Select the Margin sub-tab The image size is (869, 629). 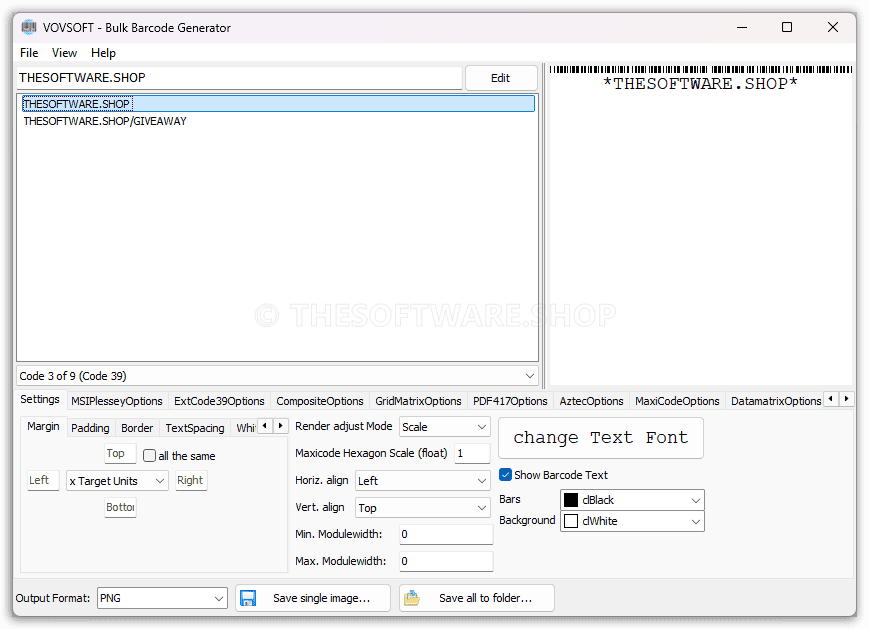43,426
